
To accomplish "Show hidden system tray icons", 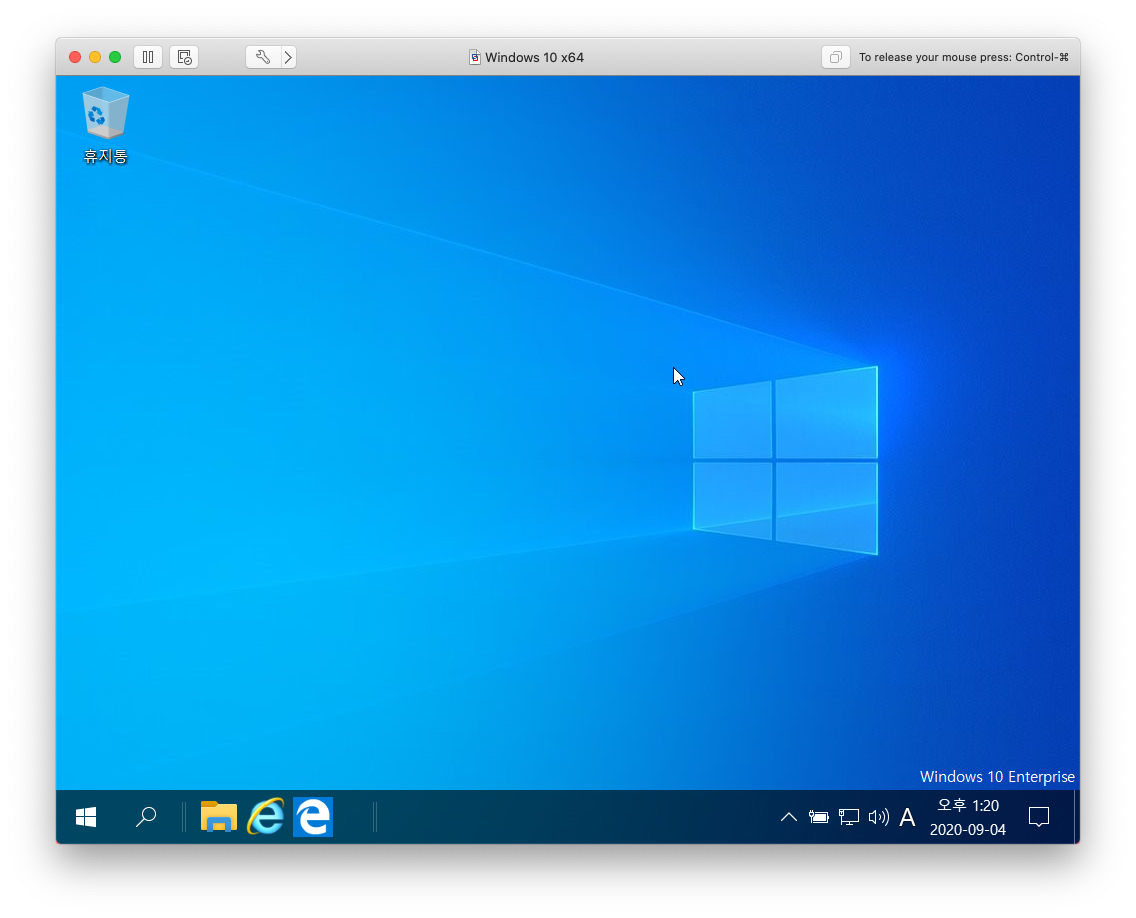I will 788,817.
